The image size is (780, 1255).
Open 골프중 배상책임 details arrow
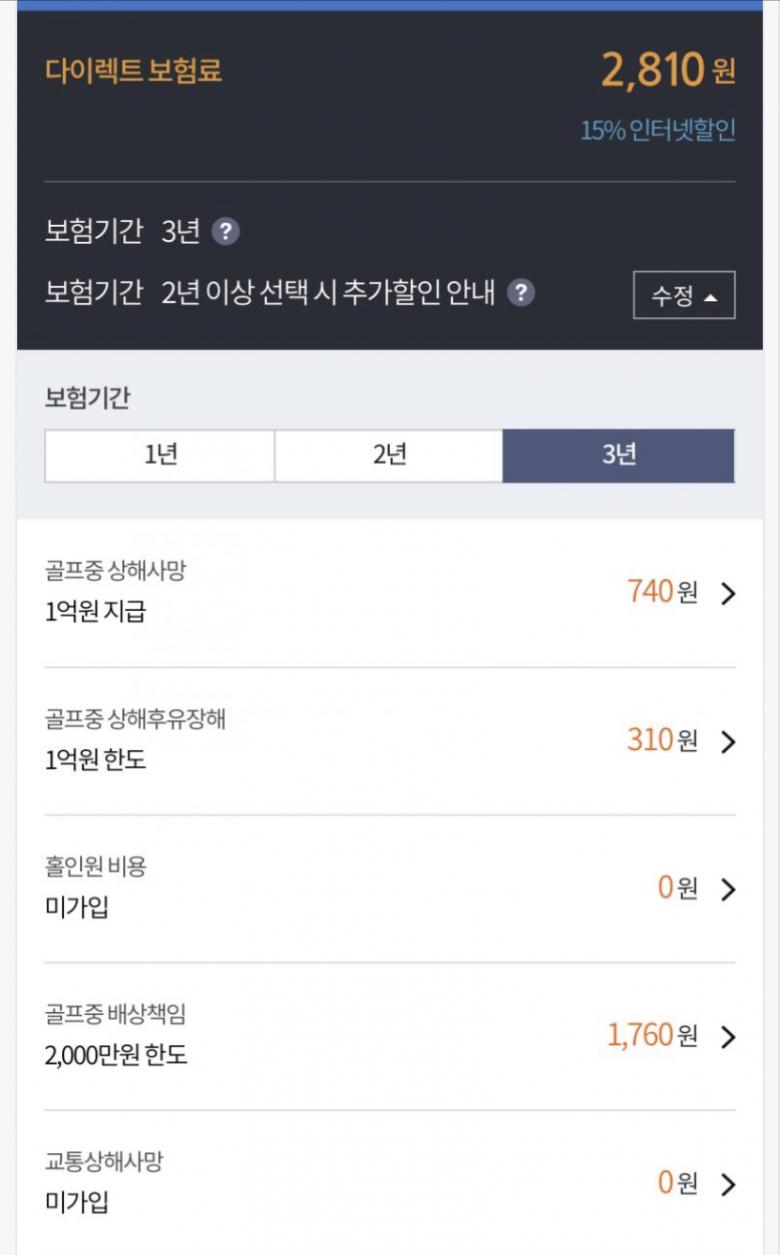728,1037
